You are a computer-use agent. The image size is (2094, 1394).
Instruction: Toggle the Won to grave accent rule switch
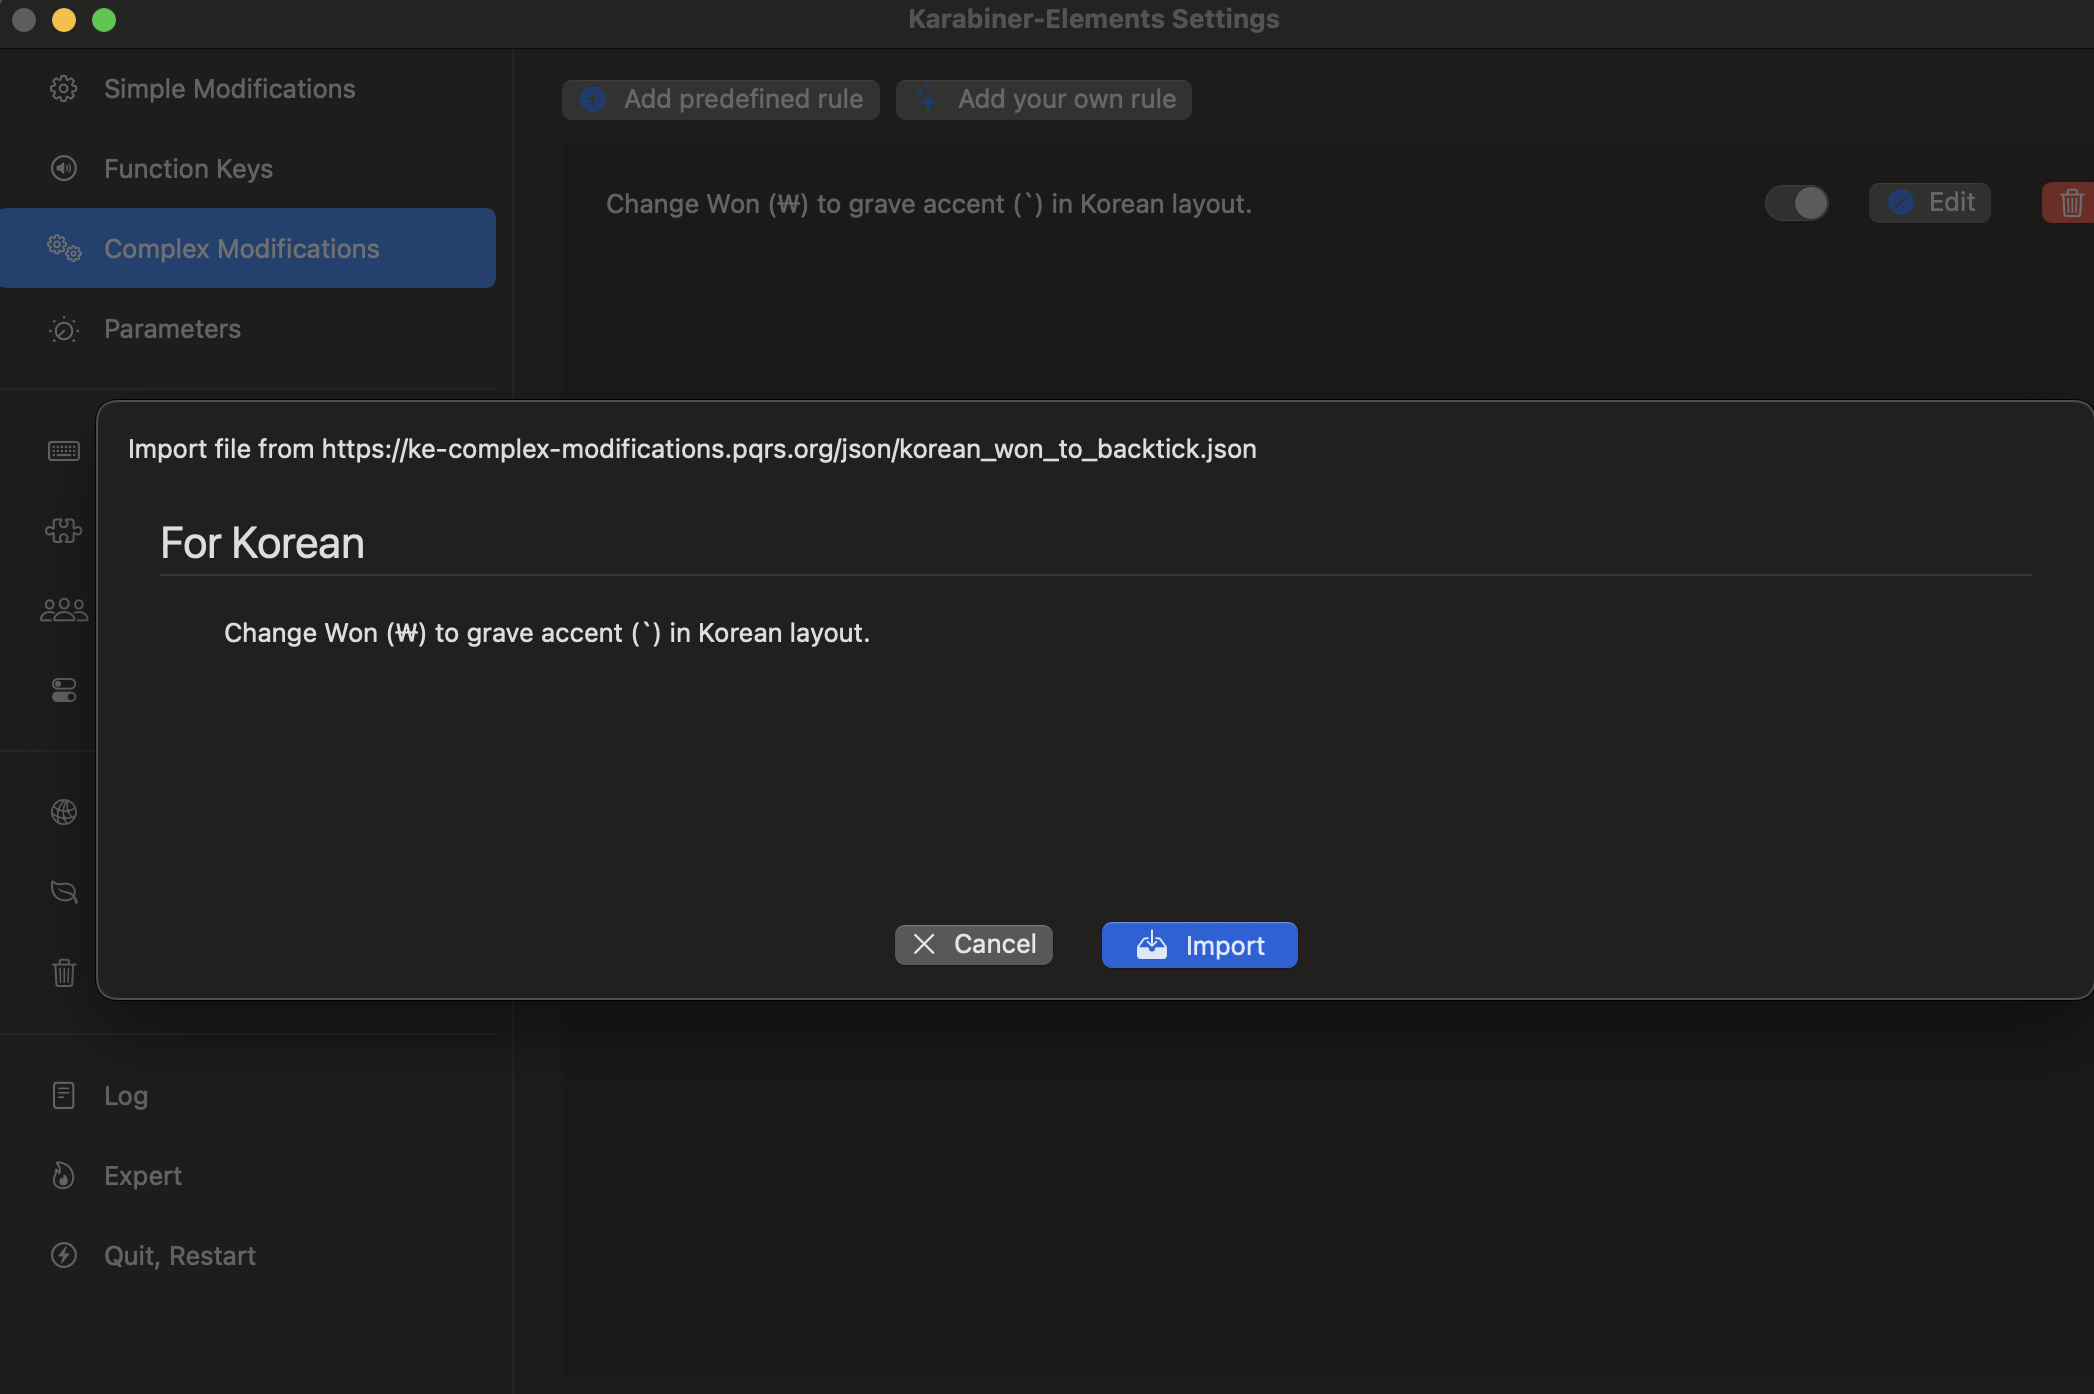coord(1796,203)
